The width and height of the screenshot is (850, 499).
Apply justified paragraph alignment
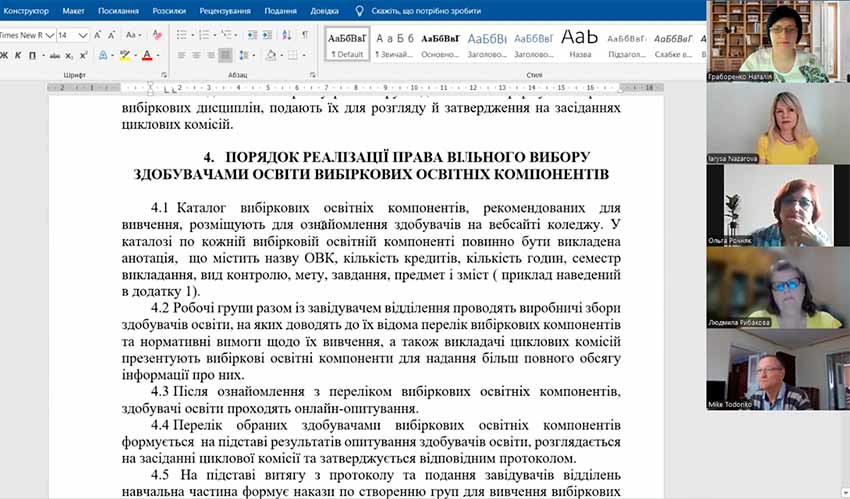(x=226, y=56)
